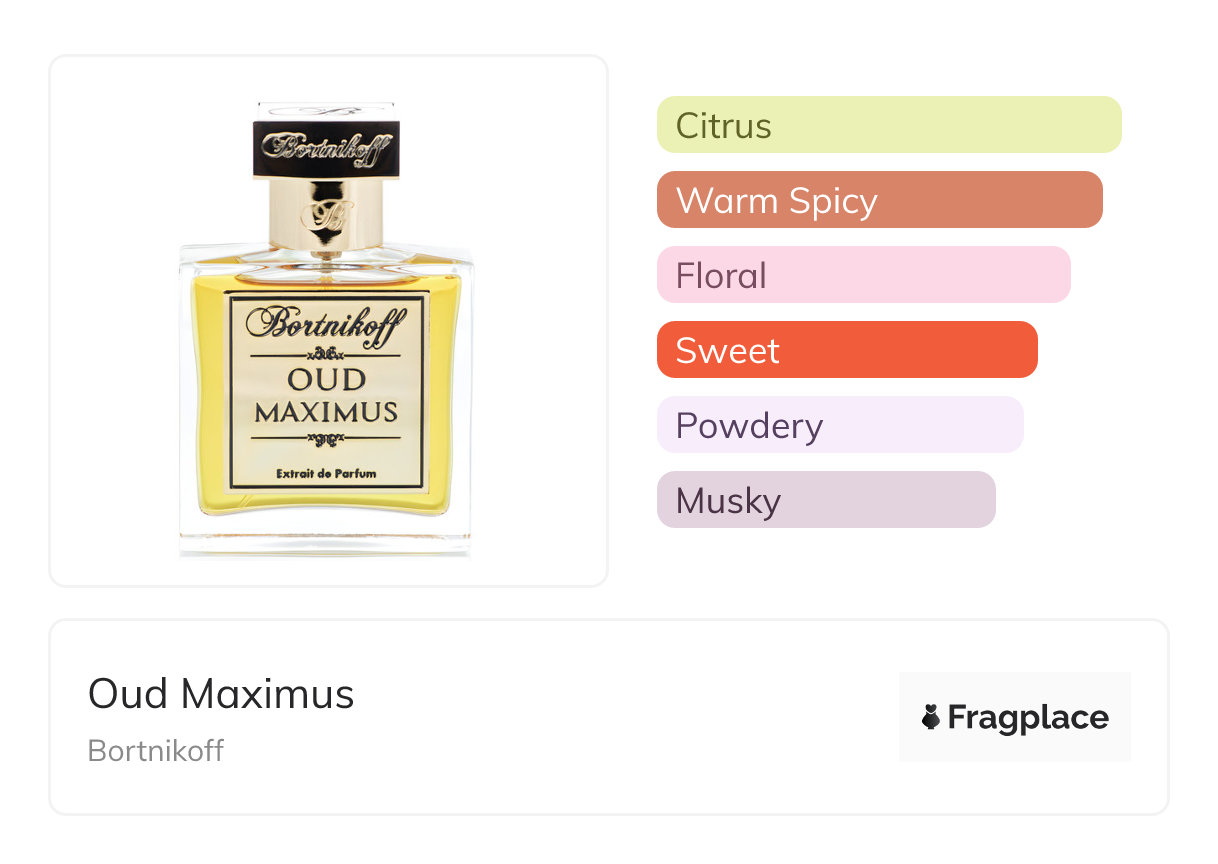Click the ornament below MAXIMUS on label
The width and height of the screenshot is (1218, 864).
click(324, 438)
